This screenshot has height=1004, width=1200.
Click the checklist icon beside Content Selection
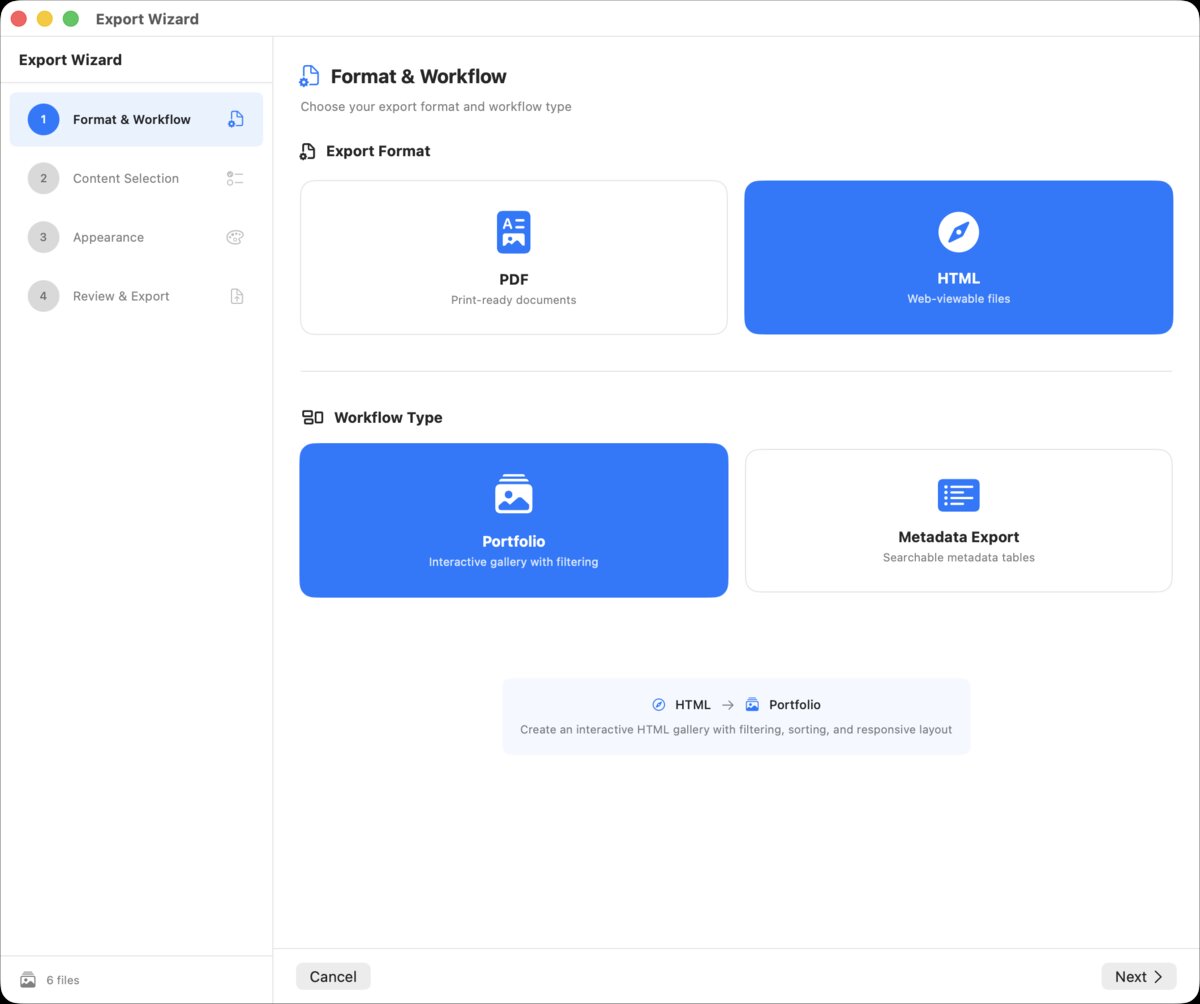(234, 178)
